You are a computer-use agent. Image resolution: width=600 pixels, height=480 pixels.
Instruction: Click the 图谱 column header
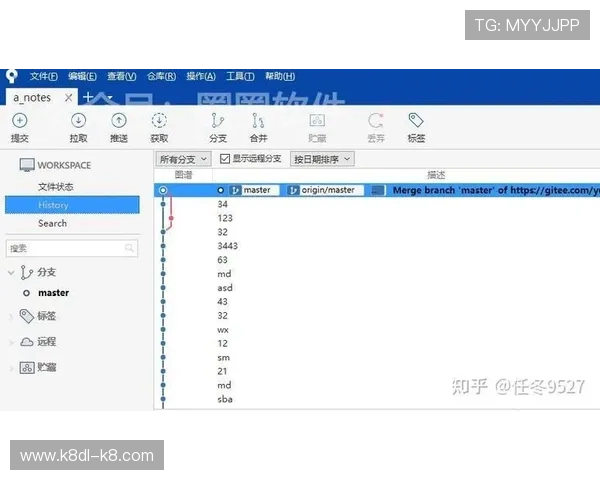point(183,175)
